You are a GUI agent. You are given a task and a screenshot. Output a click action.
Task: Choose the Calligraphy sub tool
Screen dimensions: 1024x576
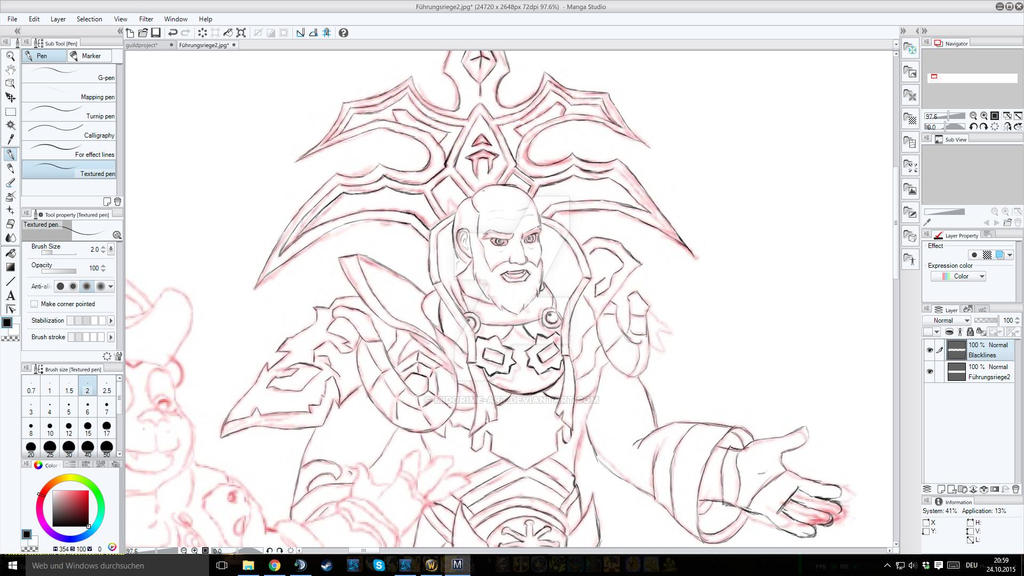[69, 131]
